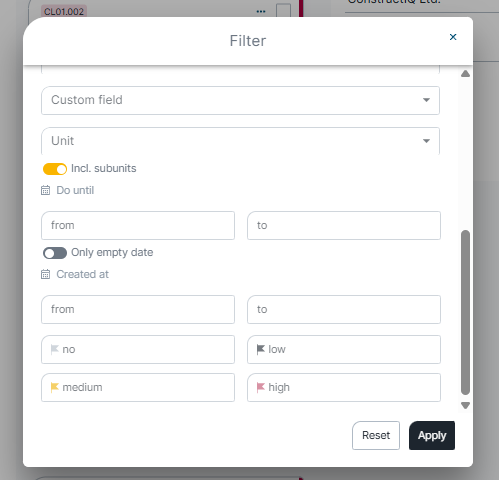The image size is (499, 480).
Task: Click the Created at 'to' date field
Action: [344, 309]
